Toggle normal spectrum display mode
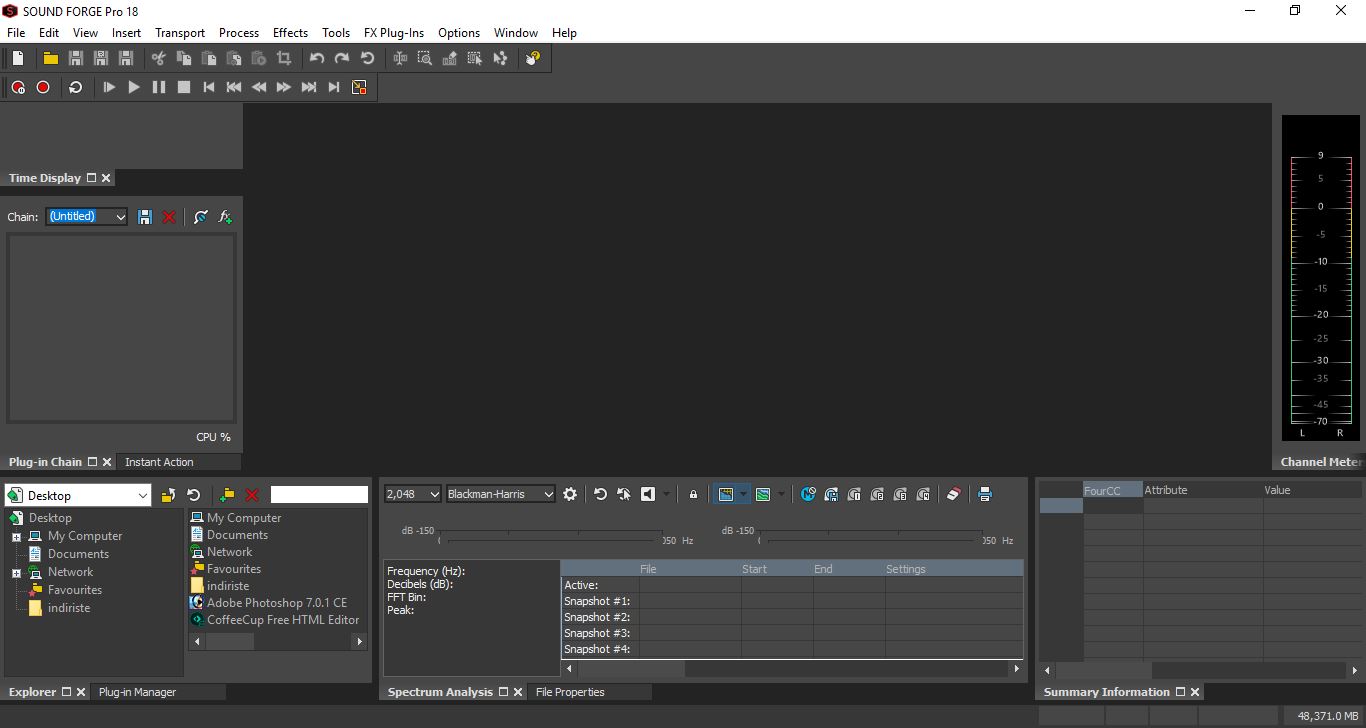The height and width of the screenshot is (728, 1366). click(x=726, y=494)
